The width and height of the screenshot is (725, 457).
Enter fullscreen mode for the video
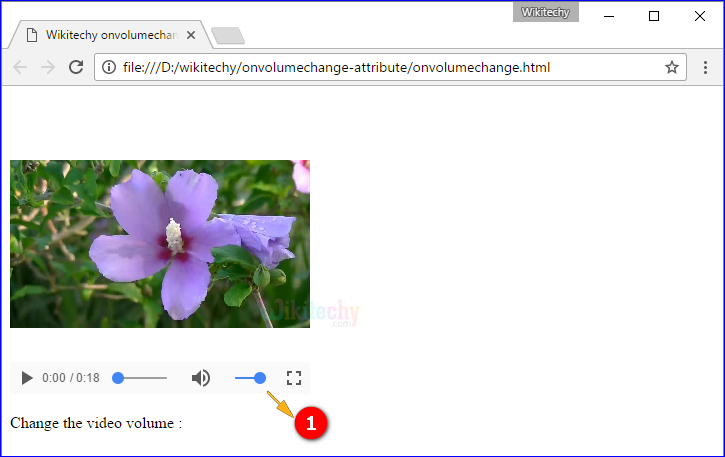pyautogui.click(x=293, y=378)
